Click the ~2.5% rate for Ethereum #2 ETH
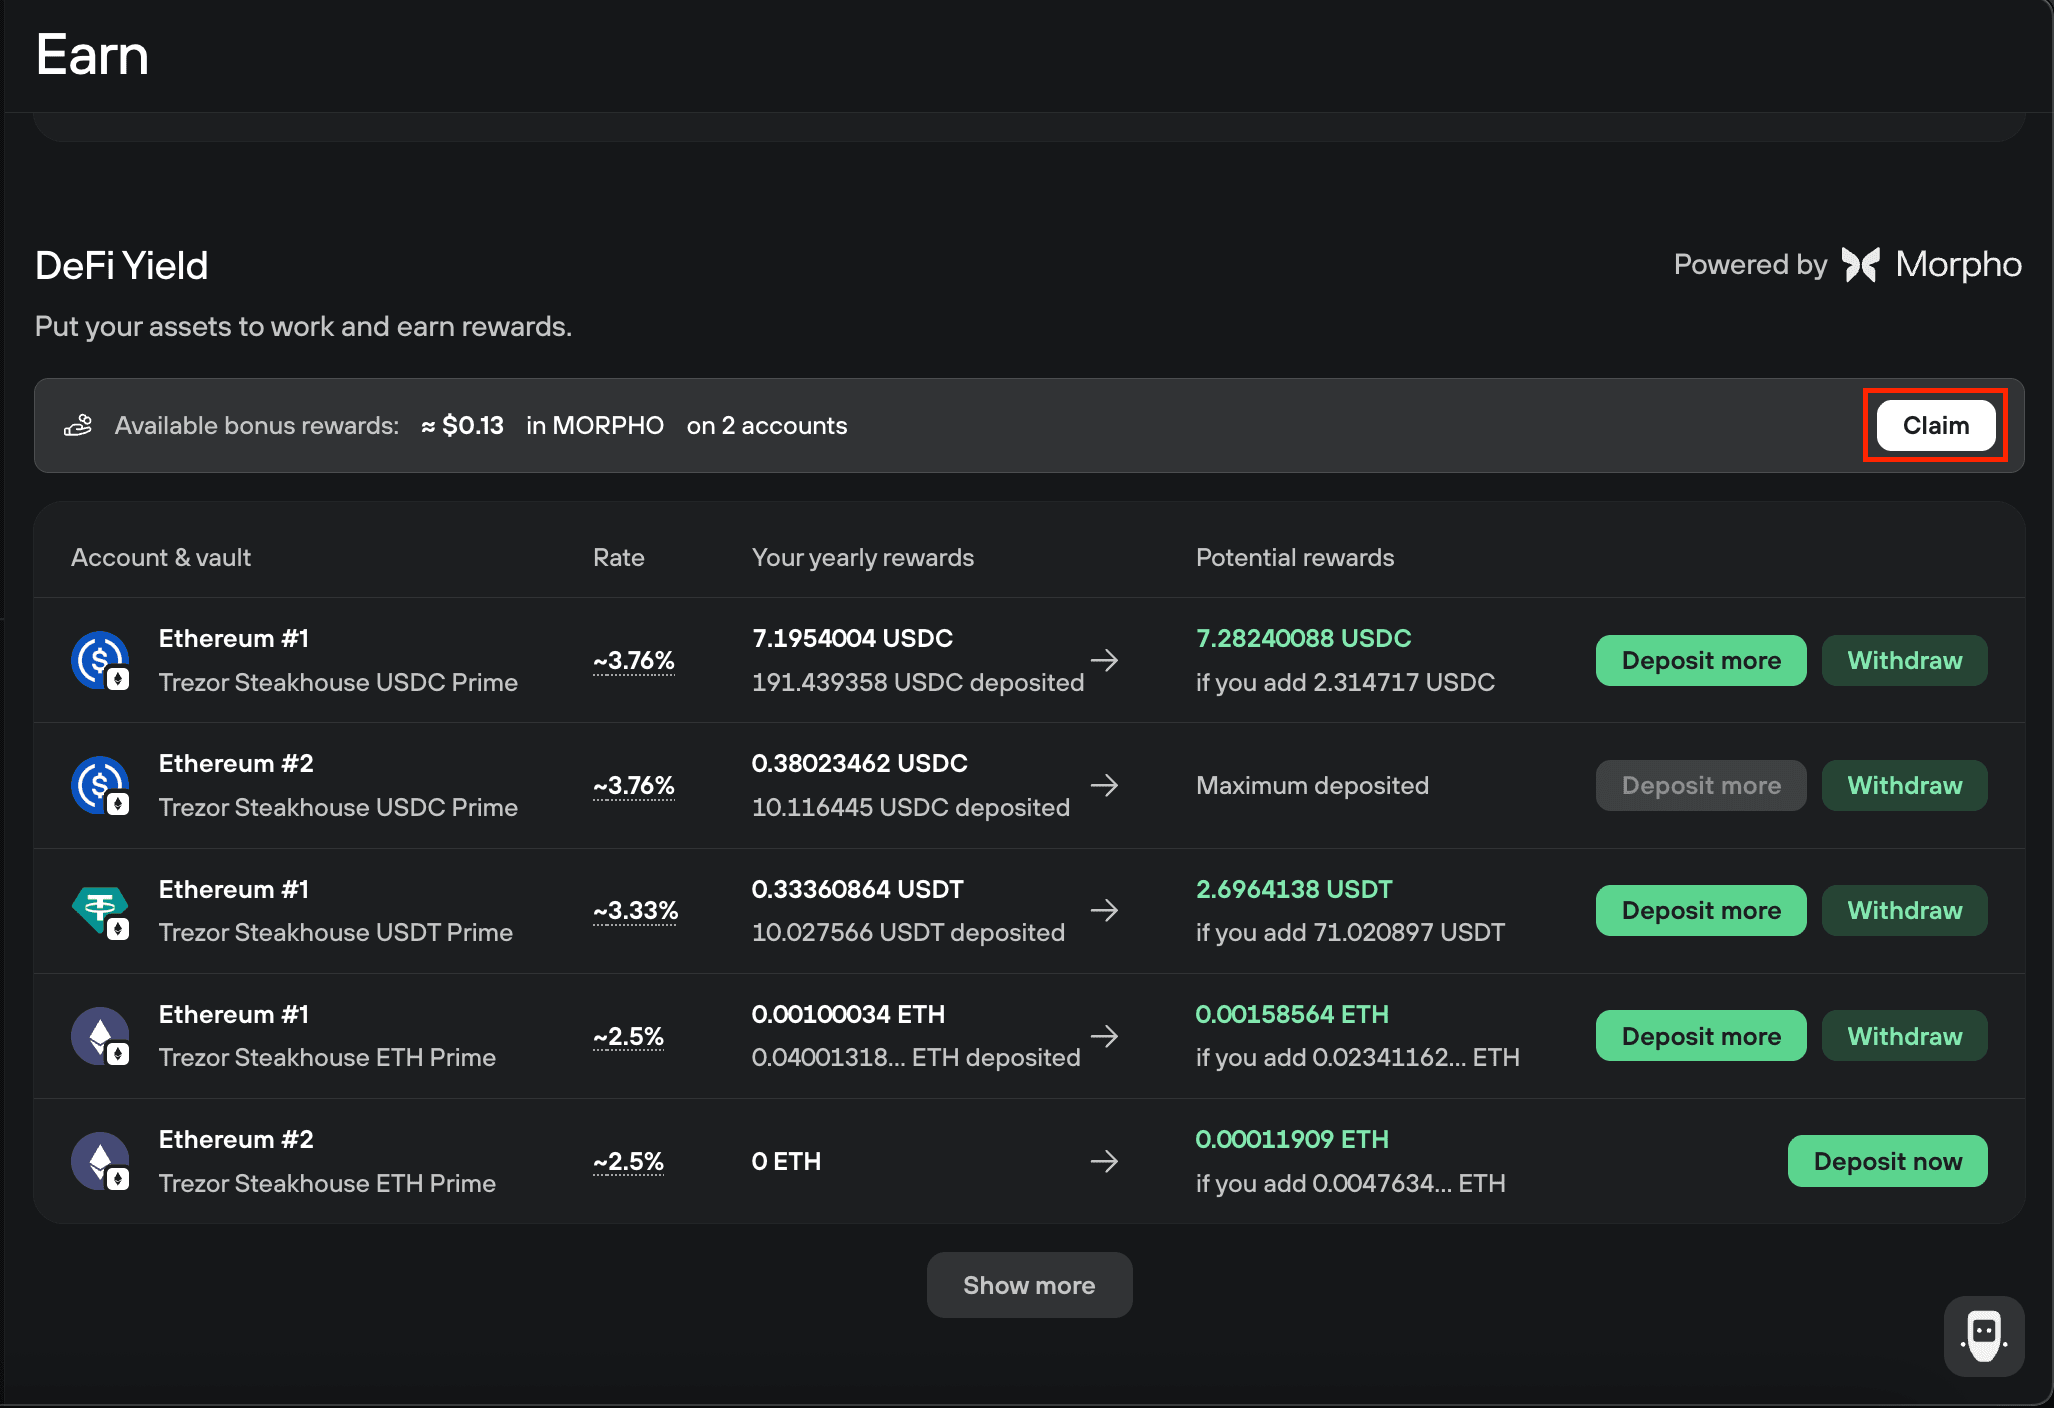 [x=628, y=1161]
